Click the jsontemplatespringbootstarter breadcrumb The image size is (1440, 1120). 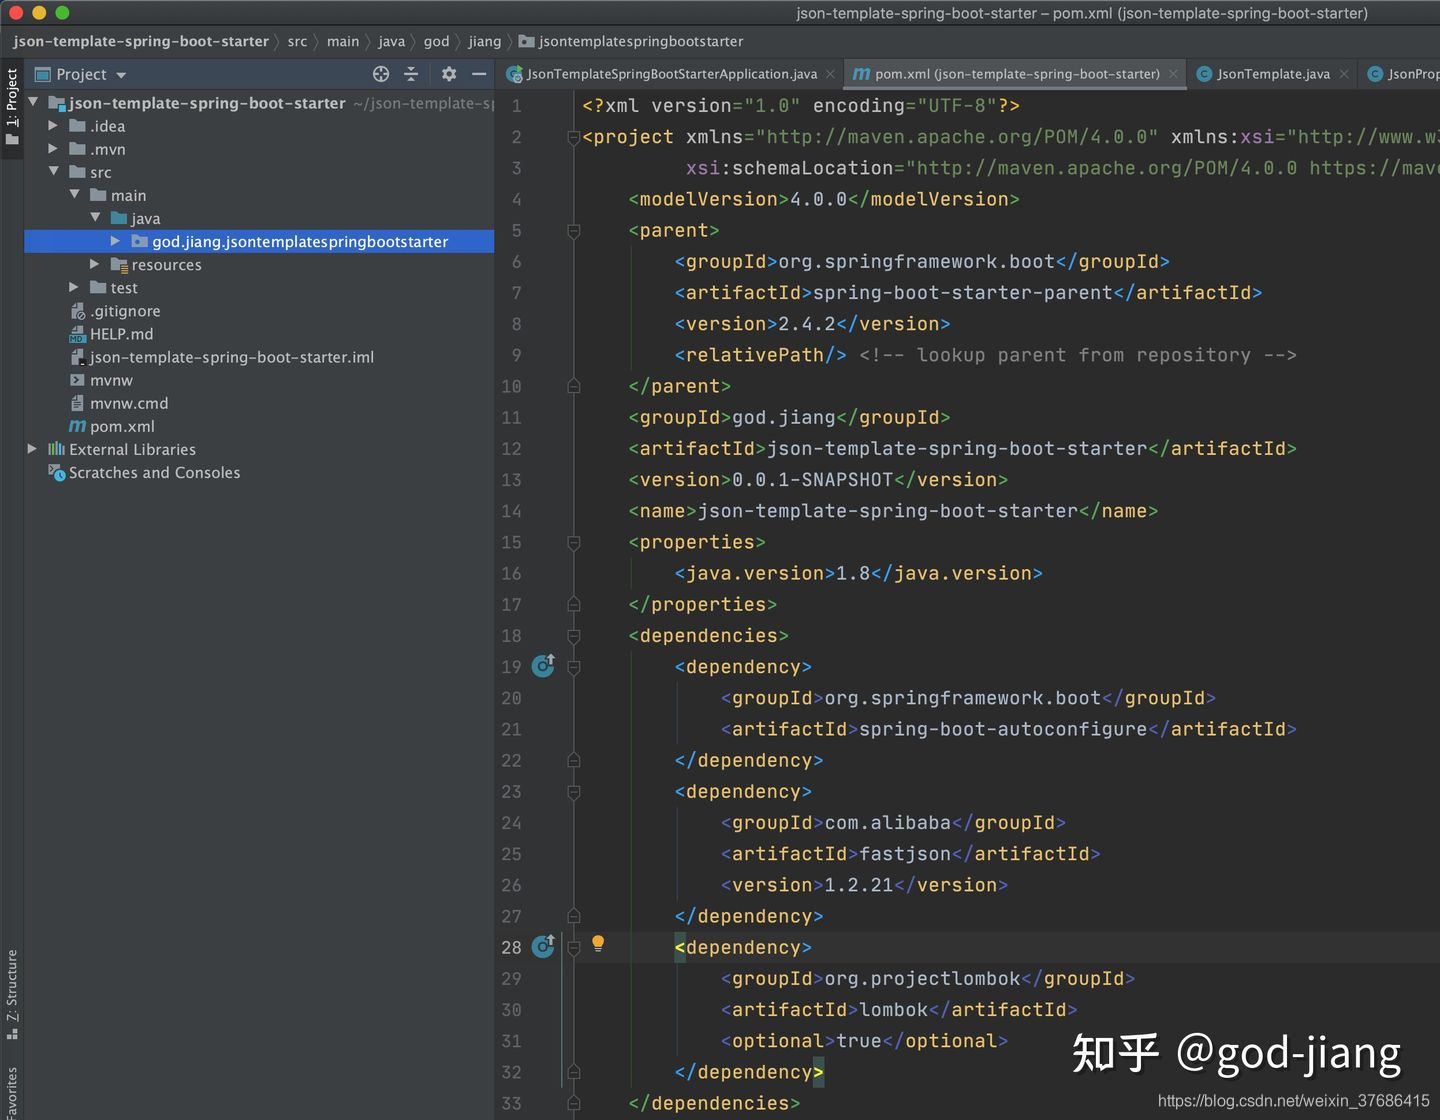(x=631, y=41)
